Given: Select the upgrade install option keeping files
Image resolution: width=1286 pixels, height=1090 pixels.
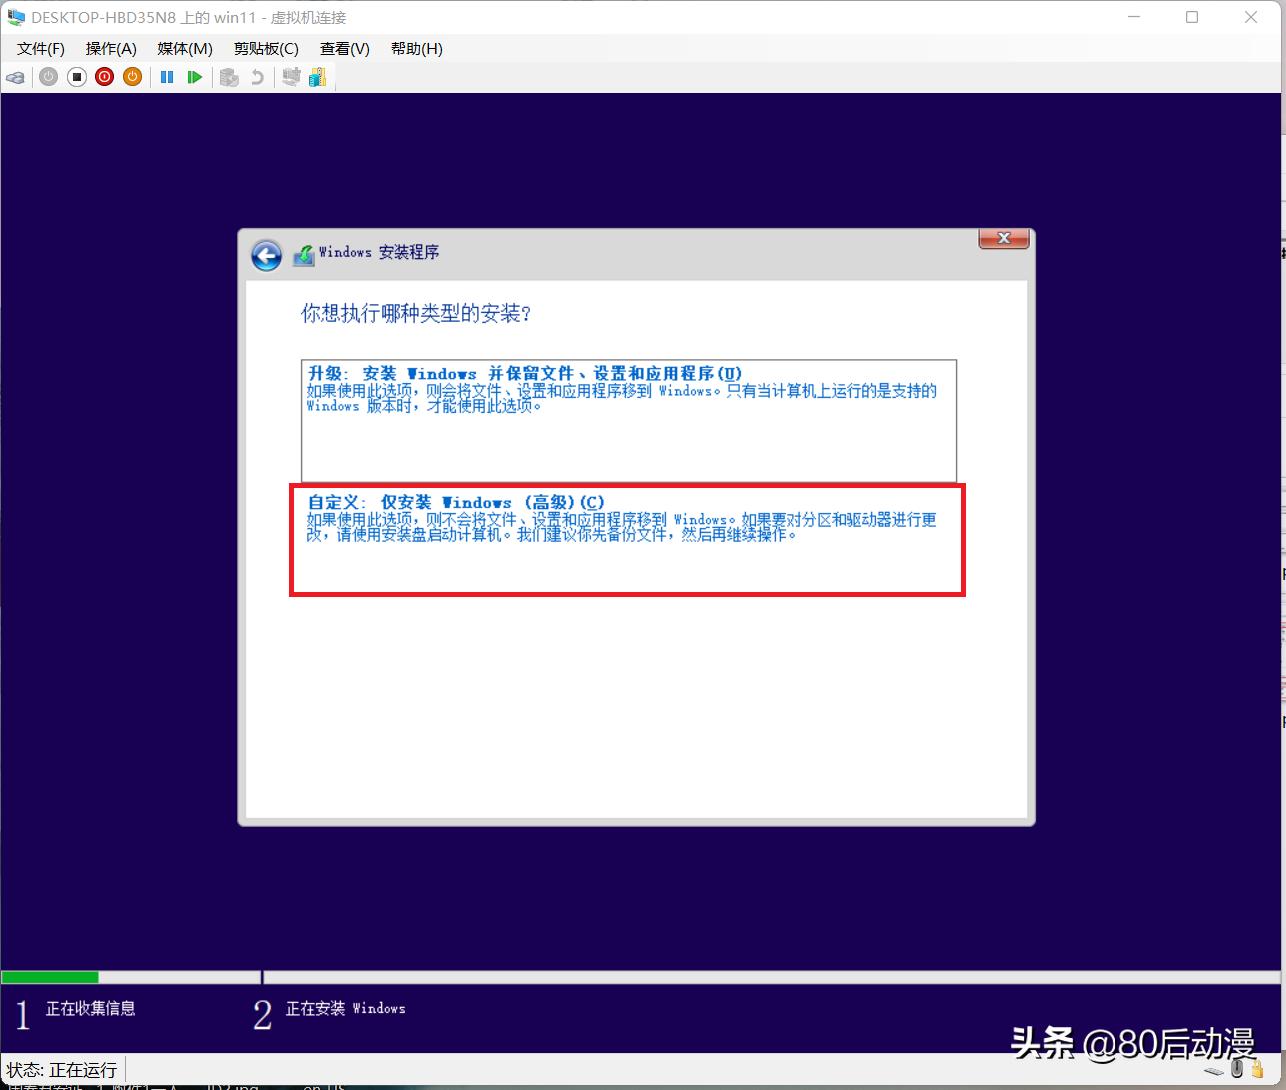Looking at the screenshot, I should 627,420.
